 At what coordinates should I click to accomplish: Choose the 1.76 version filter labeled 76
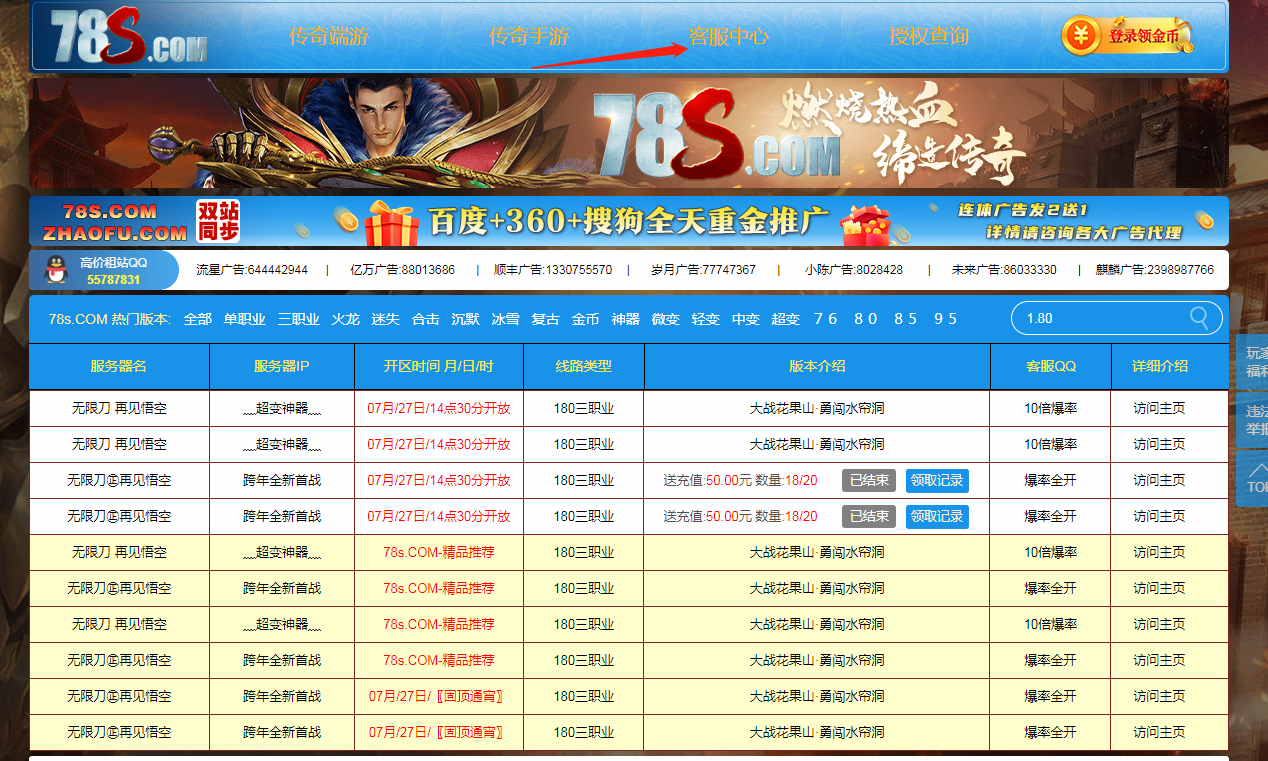pos(825,319)
